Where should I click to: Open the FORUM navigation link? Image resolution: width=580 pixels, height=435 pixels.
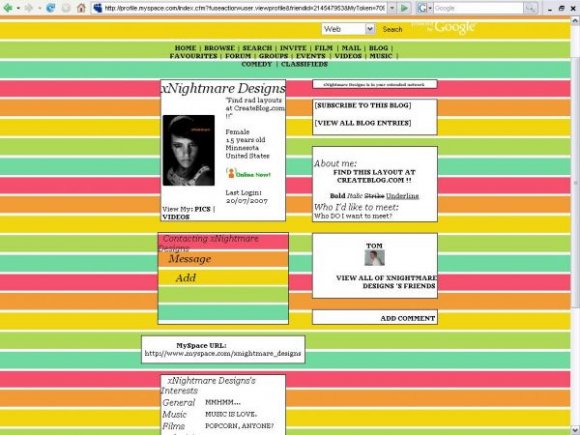[238, 56]
